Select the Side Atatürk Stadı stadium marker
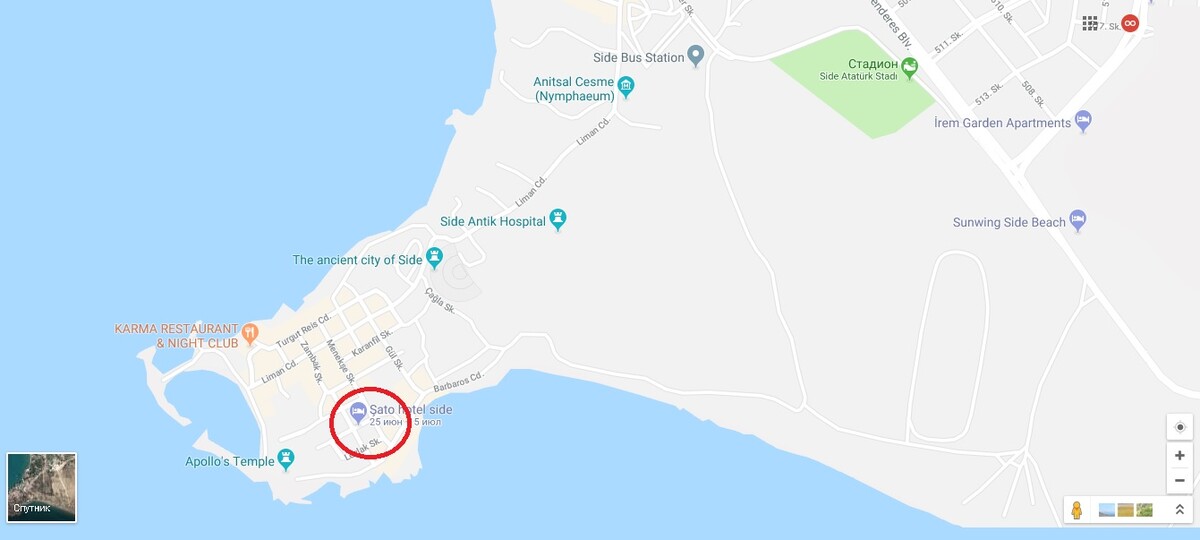 909,68
